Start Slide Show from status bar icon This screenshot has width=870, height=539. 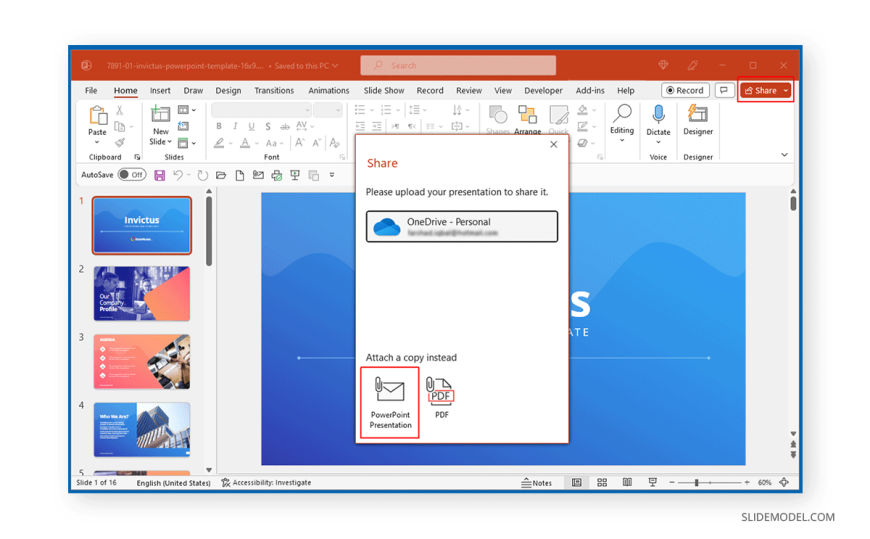pos(652,482)
